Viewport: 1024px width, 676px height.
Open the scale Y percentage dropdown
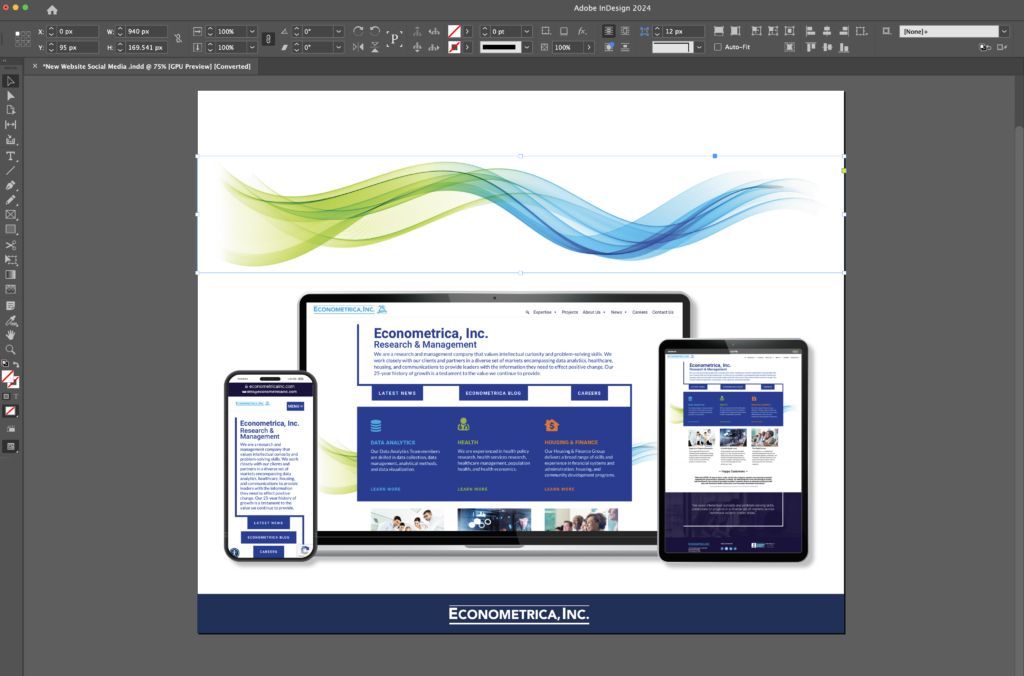pos(252,47)
